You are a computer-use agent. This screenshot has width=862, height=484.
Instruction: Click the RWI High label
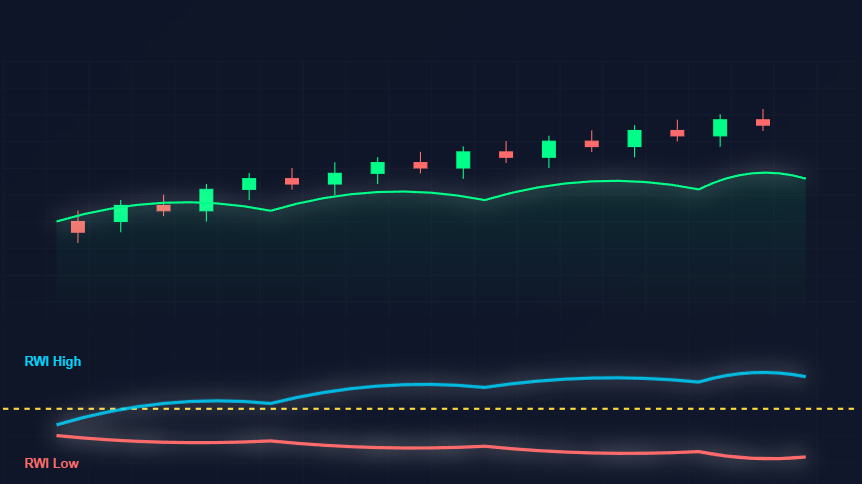tap(53, 361)
